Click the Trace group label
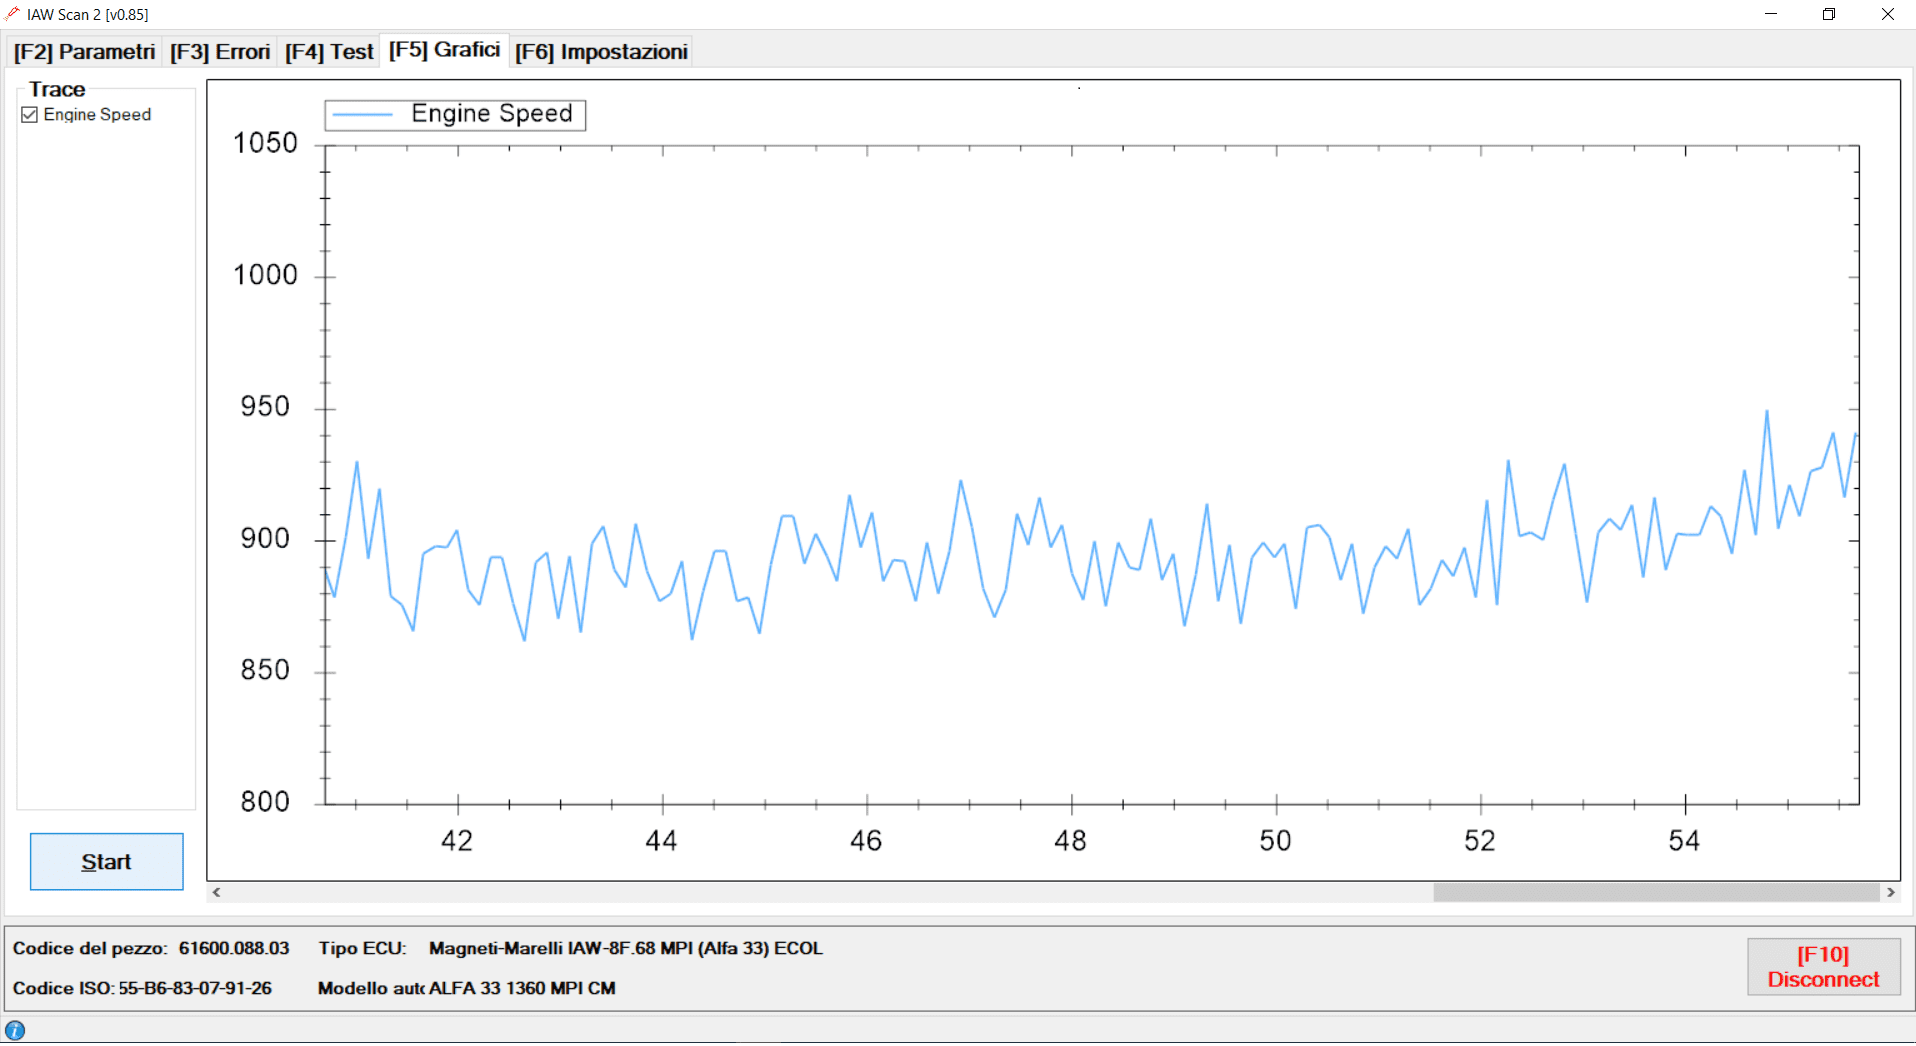1916x1046 pixels. [57, 89]
